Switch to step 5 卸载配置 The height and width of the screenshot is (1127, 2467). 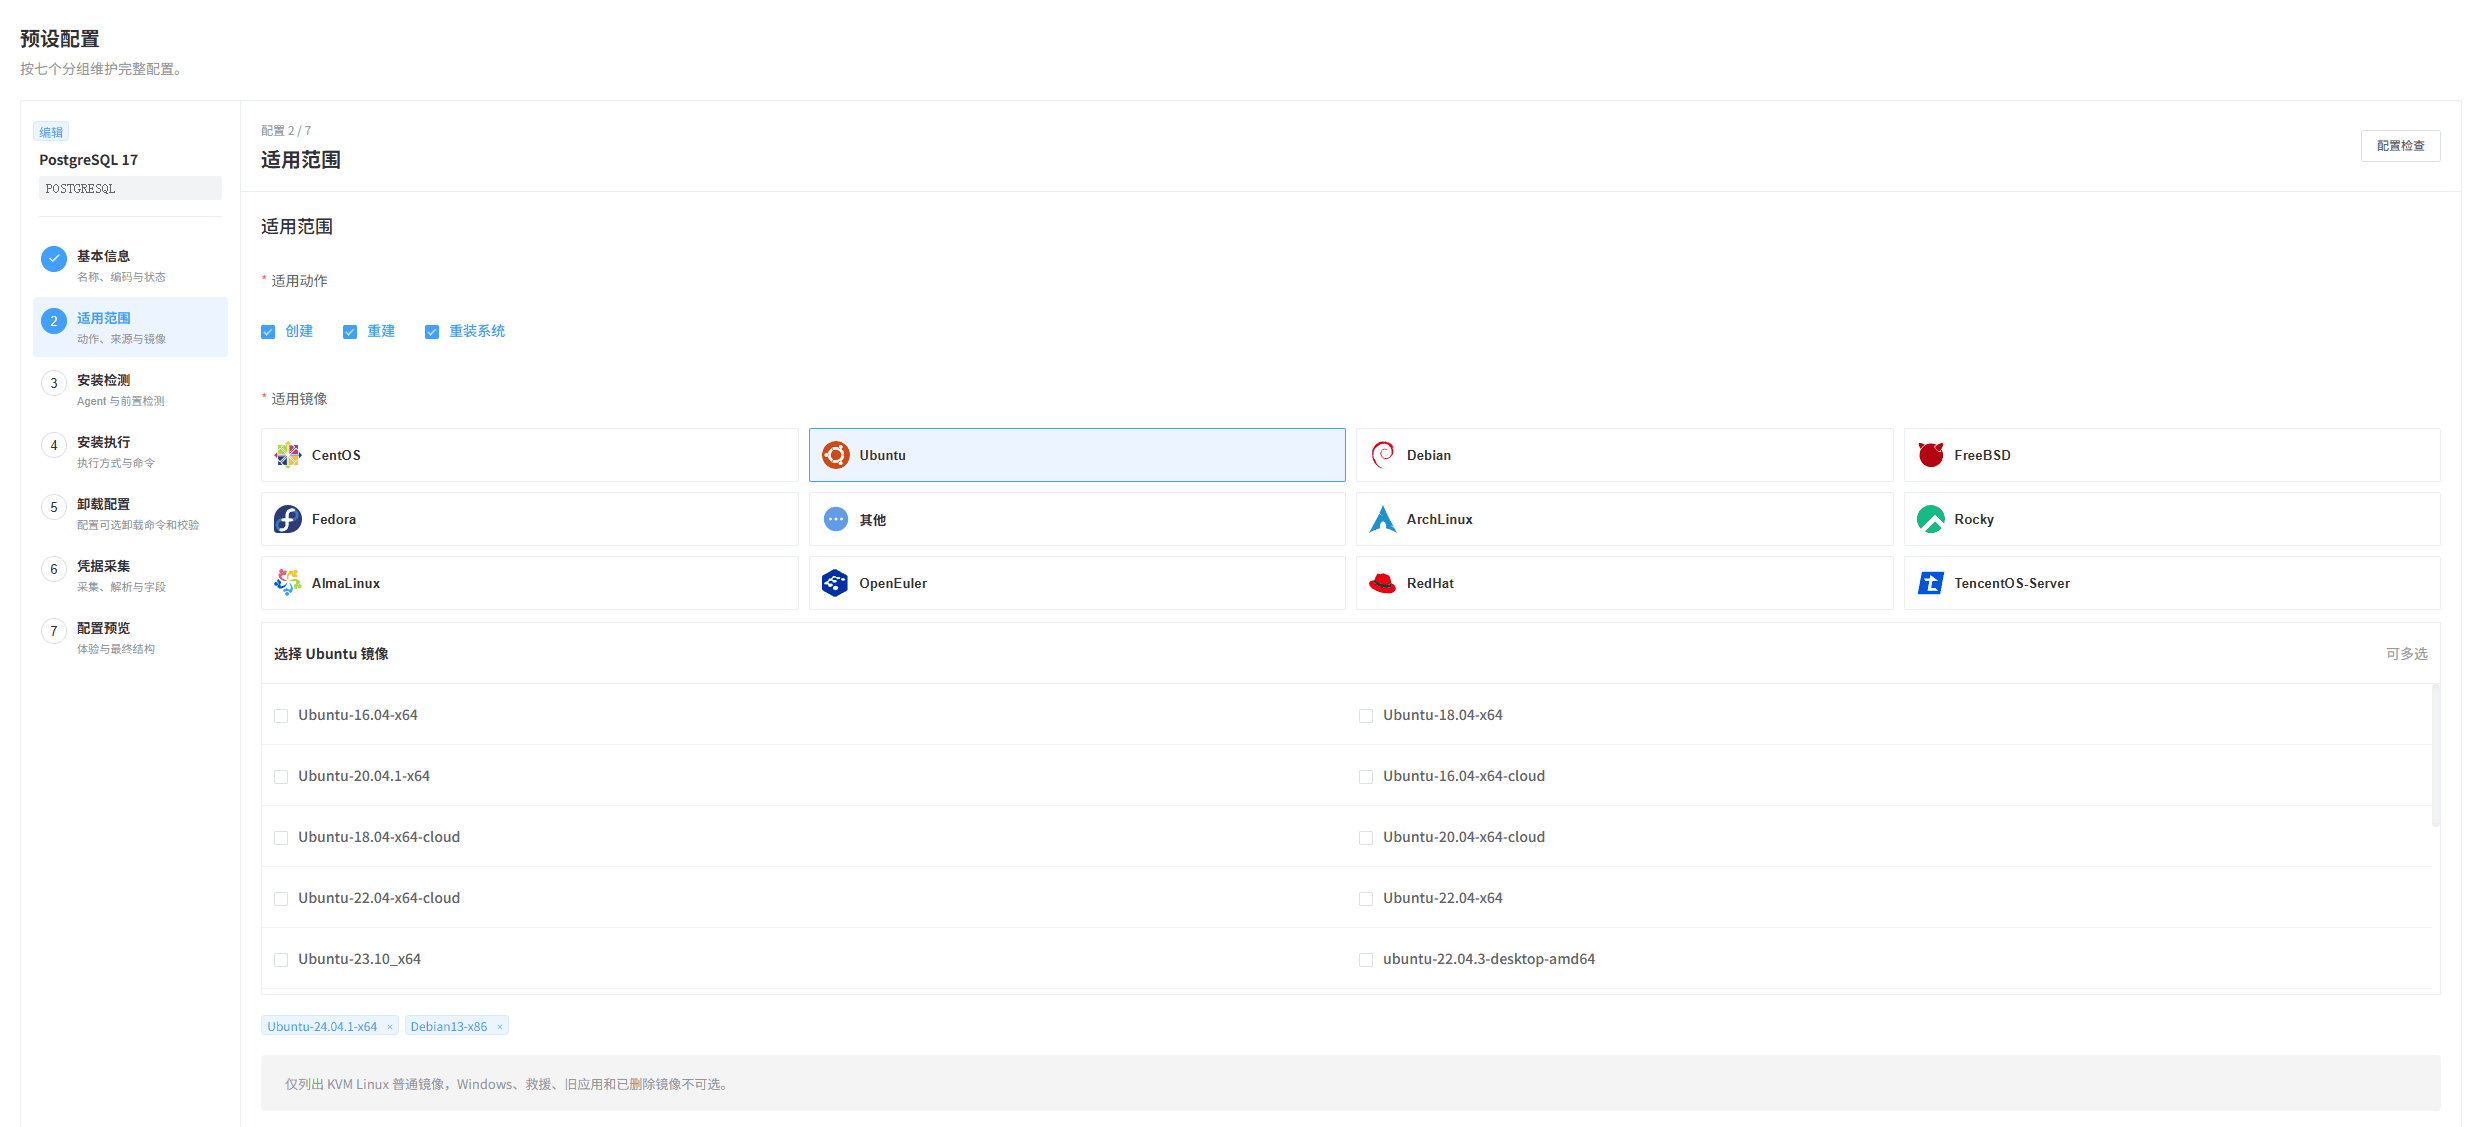[130, 513]
